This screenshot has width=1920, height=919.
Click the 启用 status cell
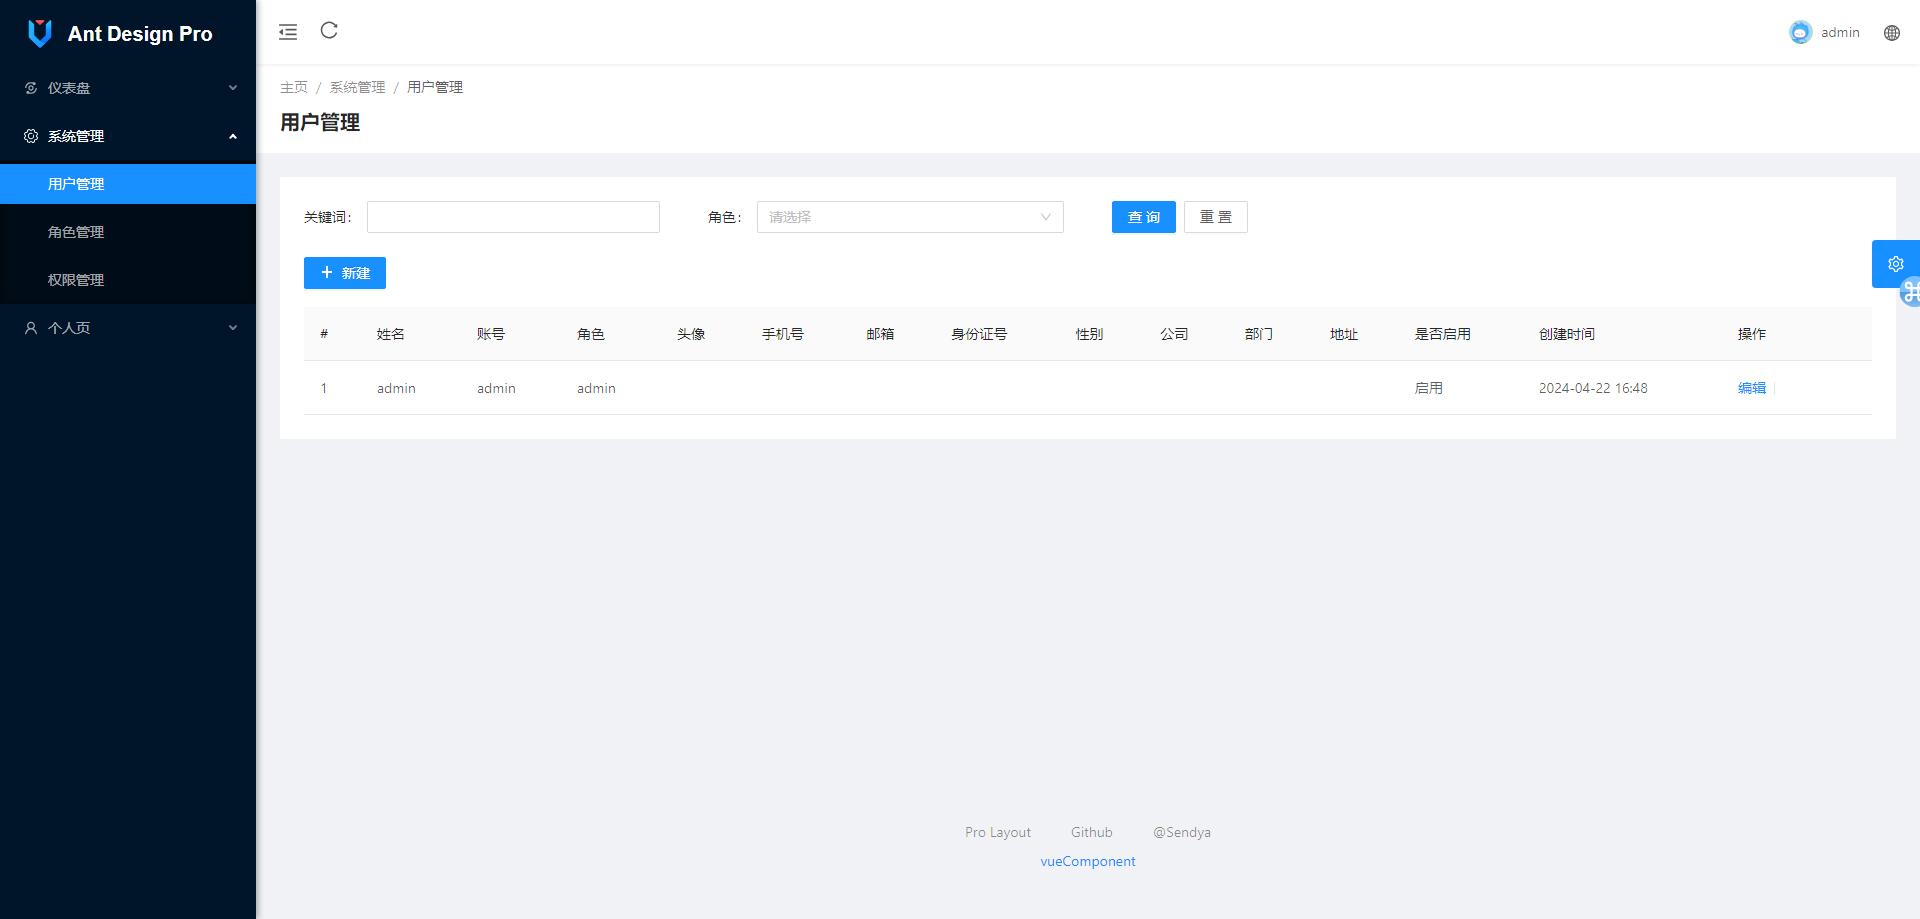click(x=1429, y=388)
